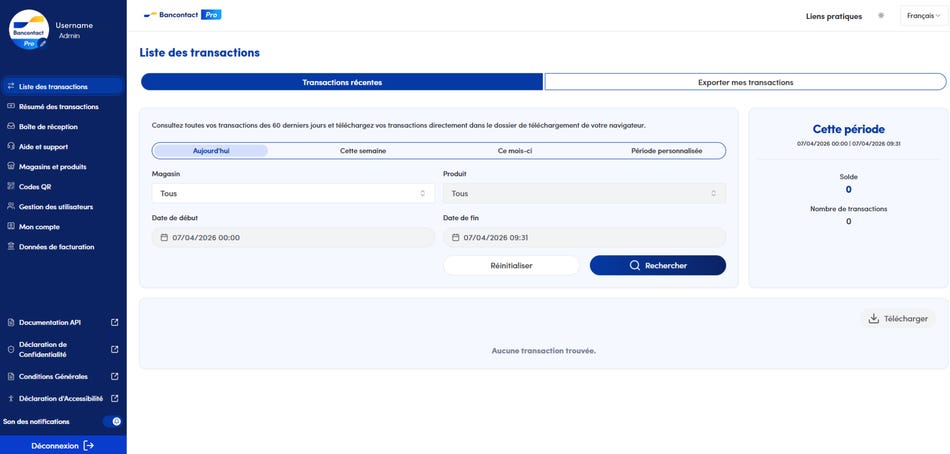This screenshot has height=454, width=950.
Task: Open the Magasin dropdown
Action: 293,194
